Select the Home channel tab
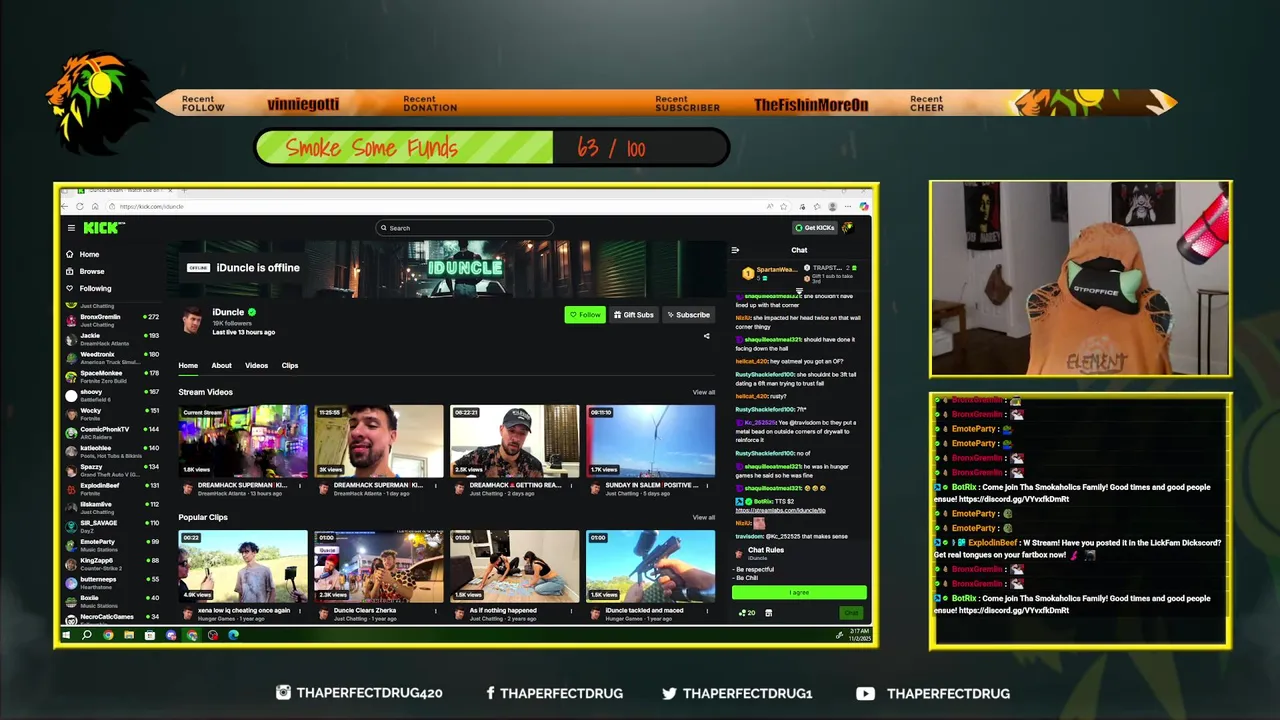The image size is (1280, 720). (188, 365)
